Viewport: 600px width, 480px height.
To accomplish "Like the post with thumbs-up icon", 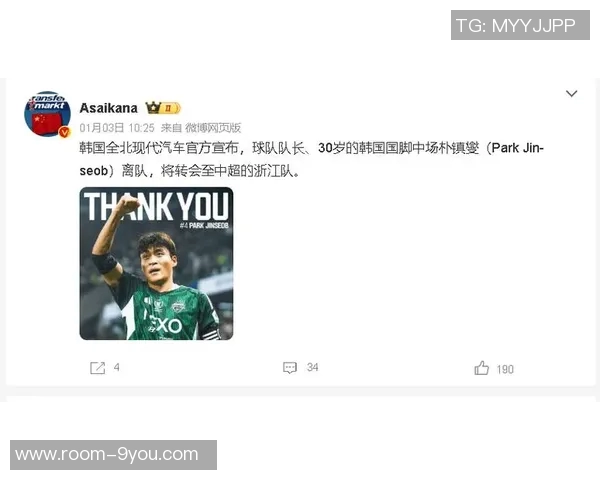I will pyautogui.click(x=481, y=368).
